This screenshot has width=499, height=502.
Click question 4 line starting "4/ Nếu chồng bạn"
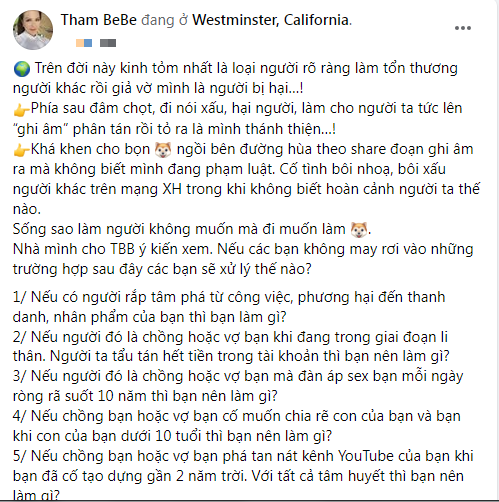pyautogui.click(x=237, y=416)
